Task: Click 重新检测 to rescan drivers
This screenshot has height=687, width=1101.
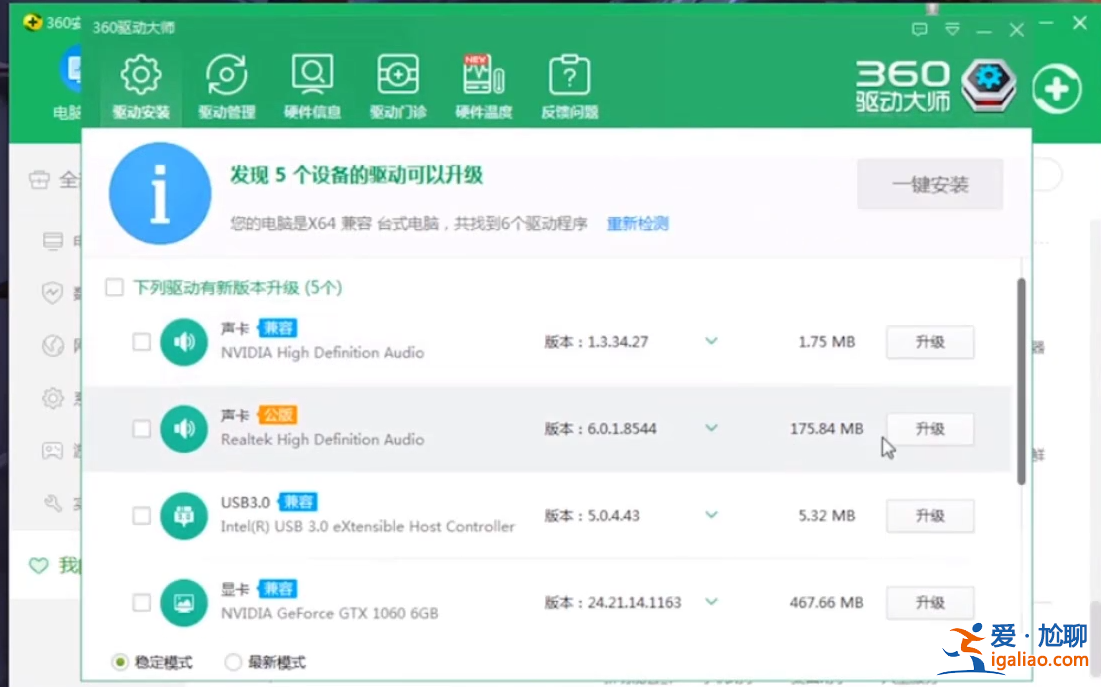Action: tap(637, 224)
